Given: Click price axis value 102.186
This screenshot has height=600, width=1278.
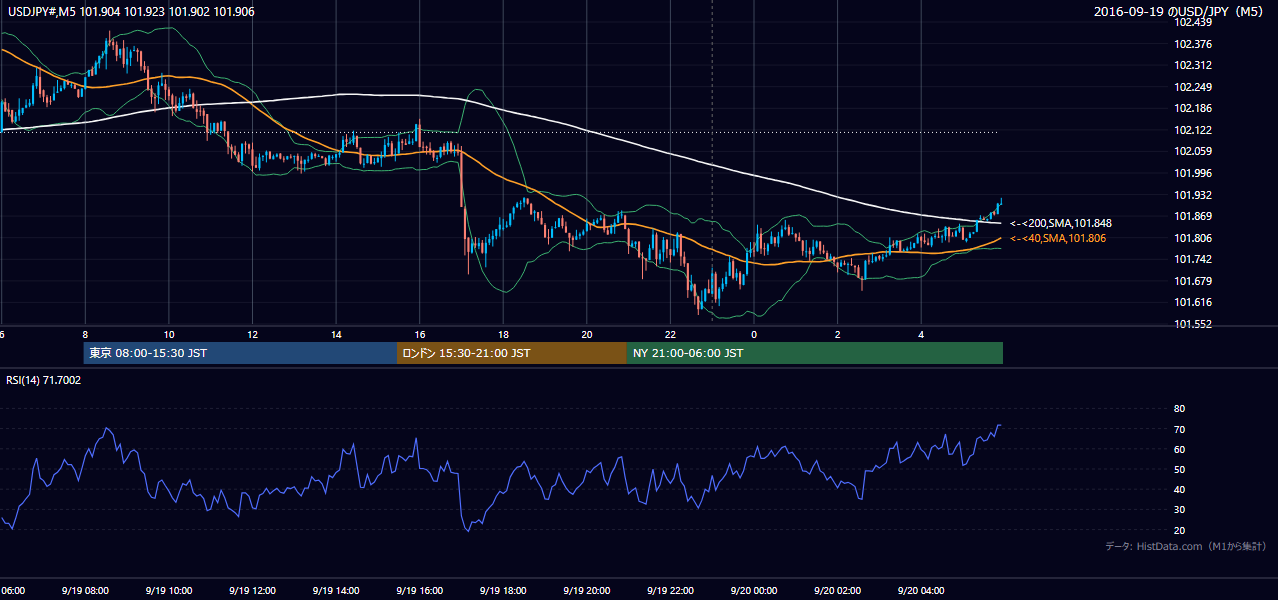Looking at the screenshot, I should coord(1193,108).
